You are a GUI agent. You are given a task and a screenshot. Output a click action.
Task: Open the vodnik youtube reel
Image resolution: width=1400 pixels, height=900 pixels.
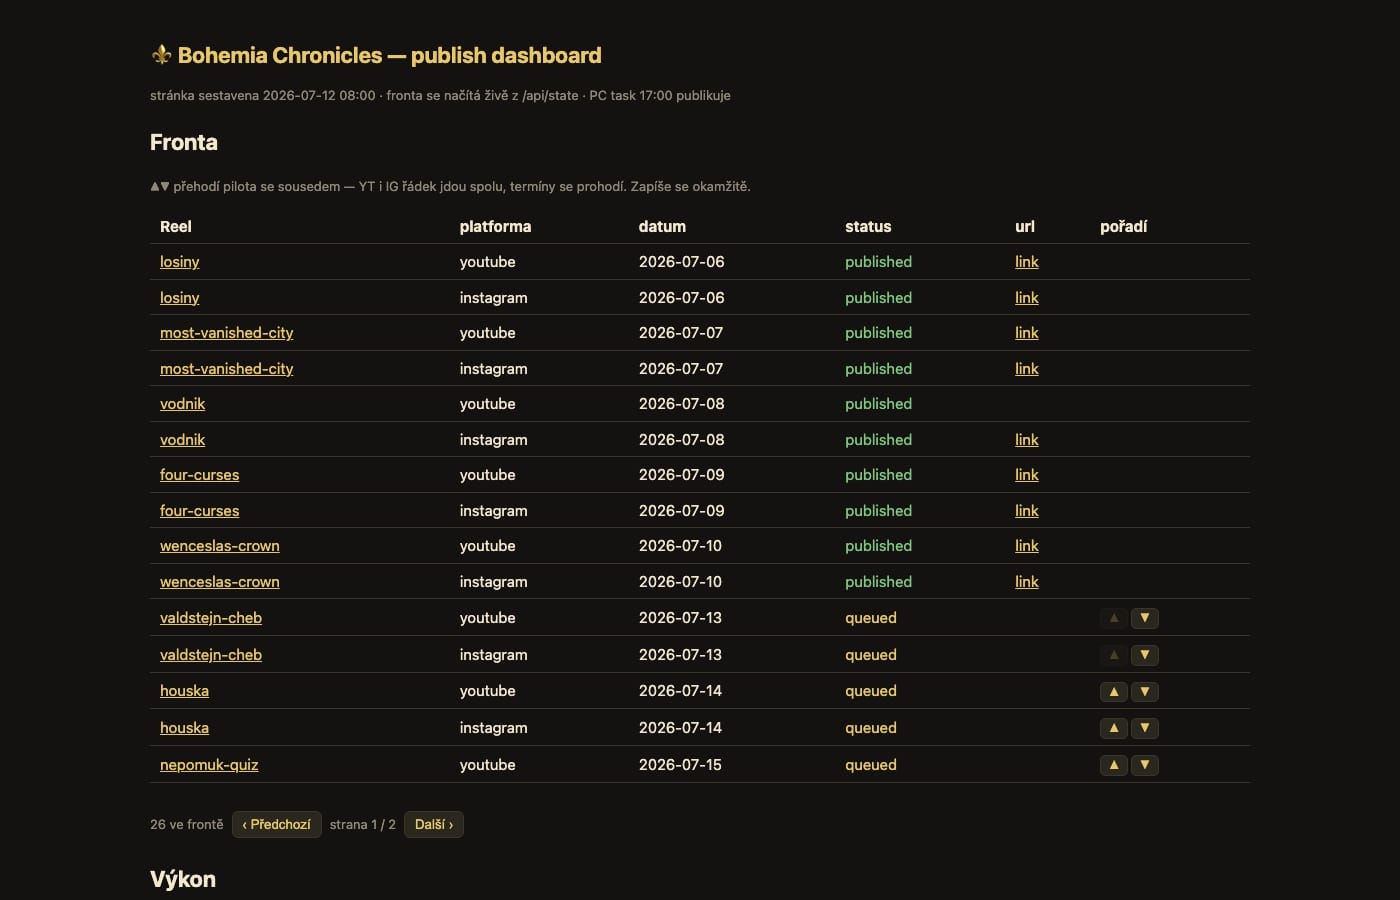click(x=182, y=404)
